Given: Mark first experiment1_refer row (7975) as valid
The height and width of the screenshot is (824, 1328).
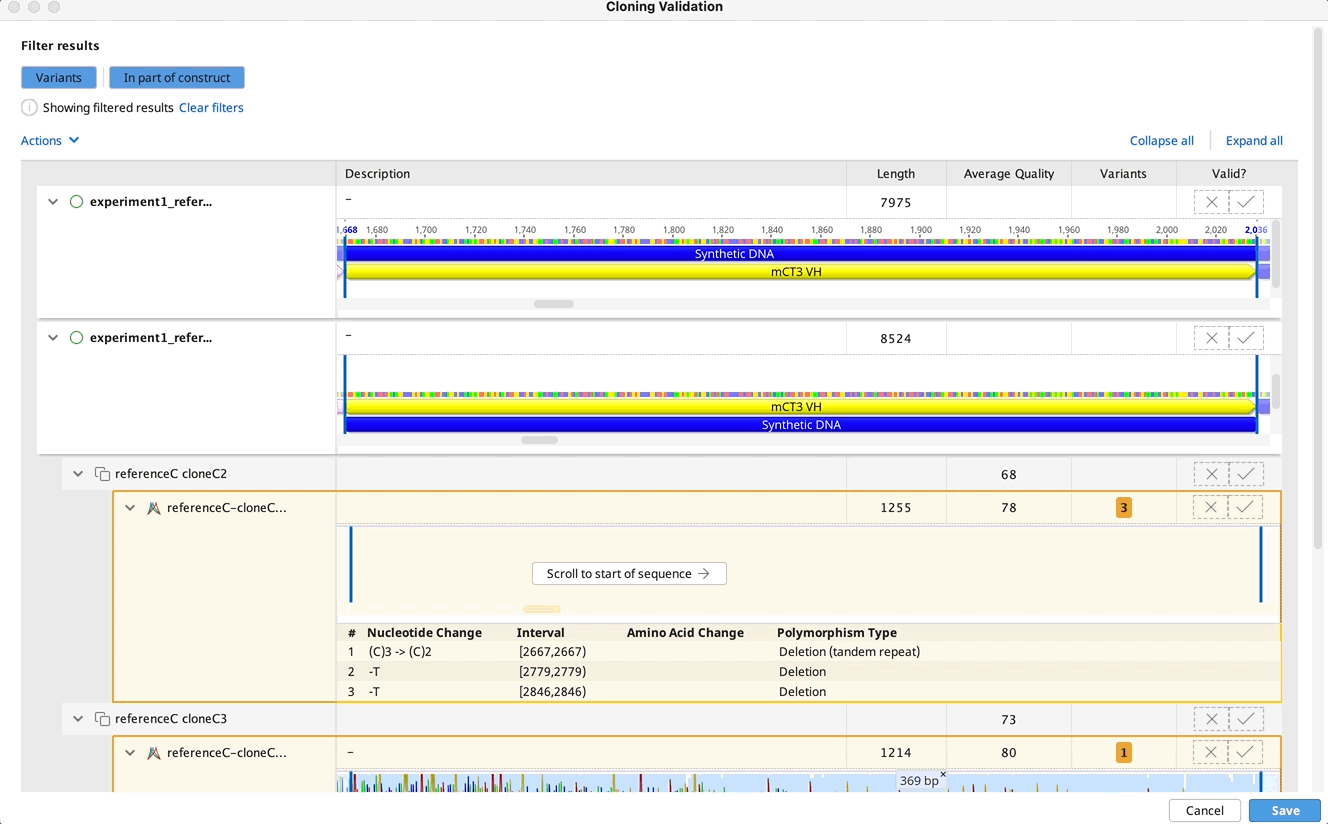Looking at the screenshot, I should point(1246,202).
